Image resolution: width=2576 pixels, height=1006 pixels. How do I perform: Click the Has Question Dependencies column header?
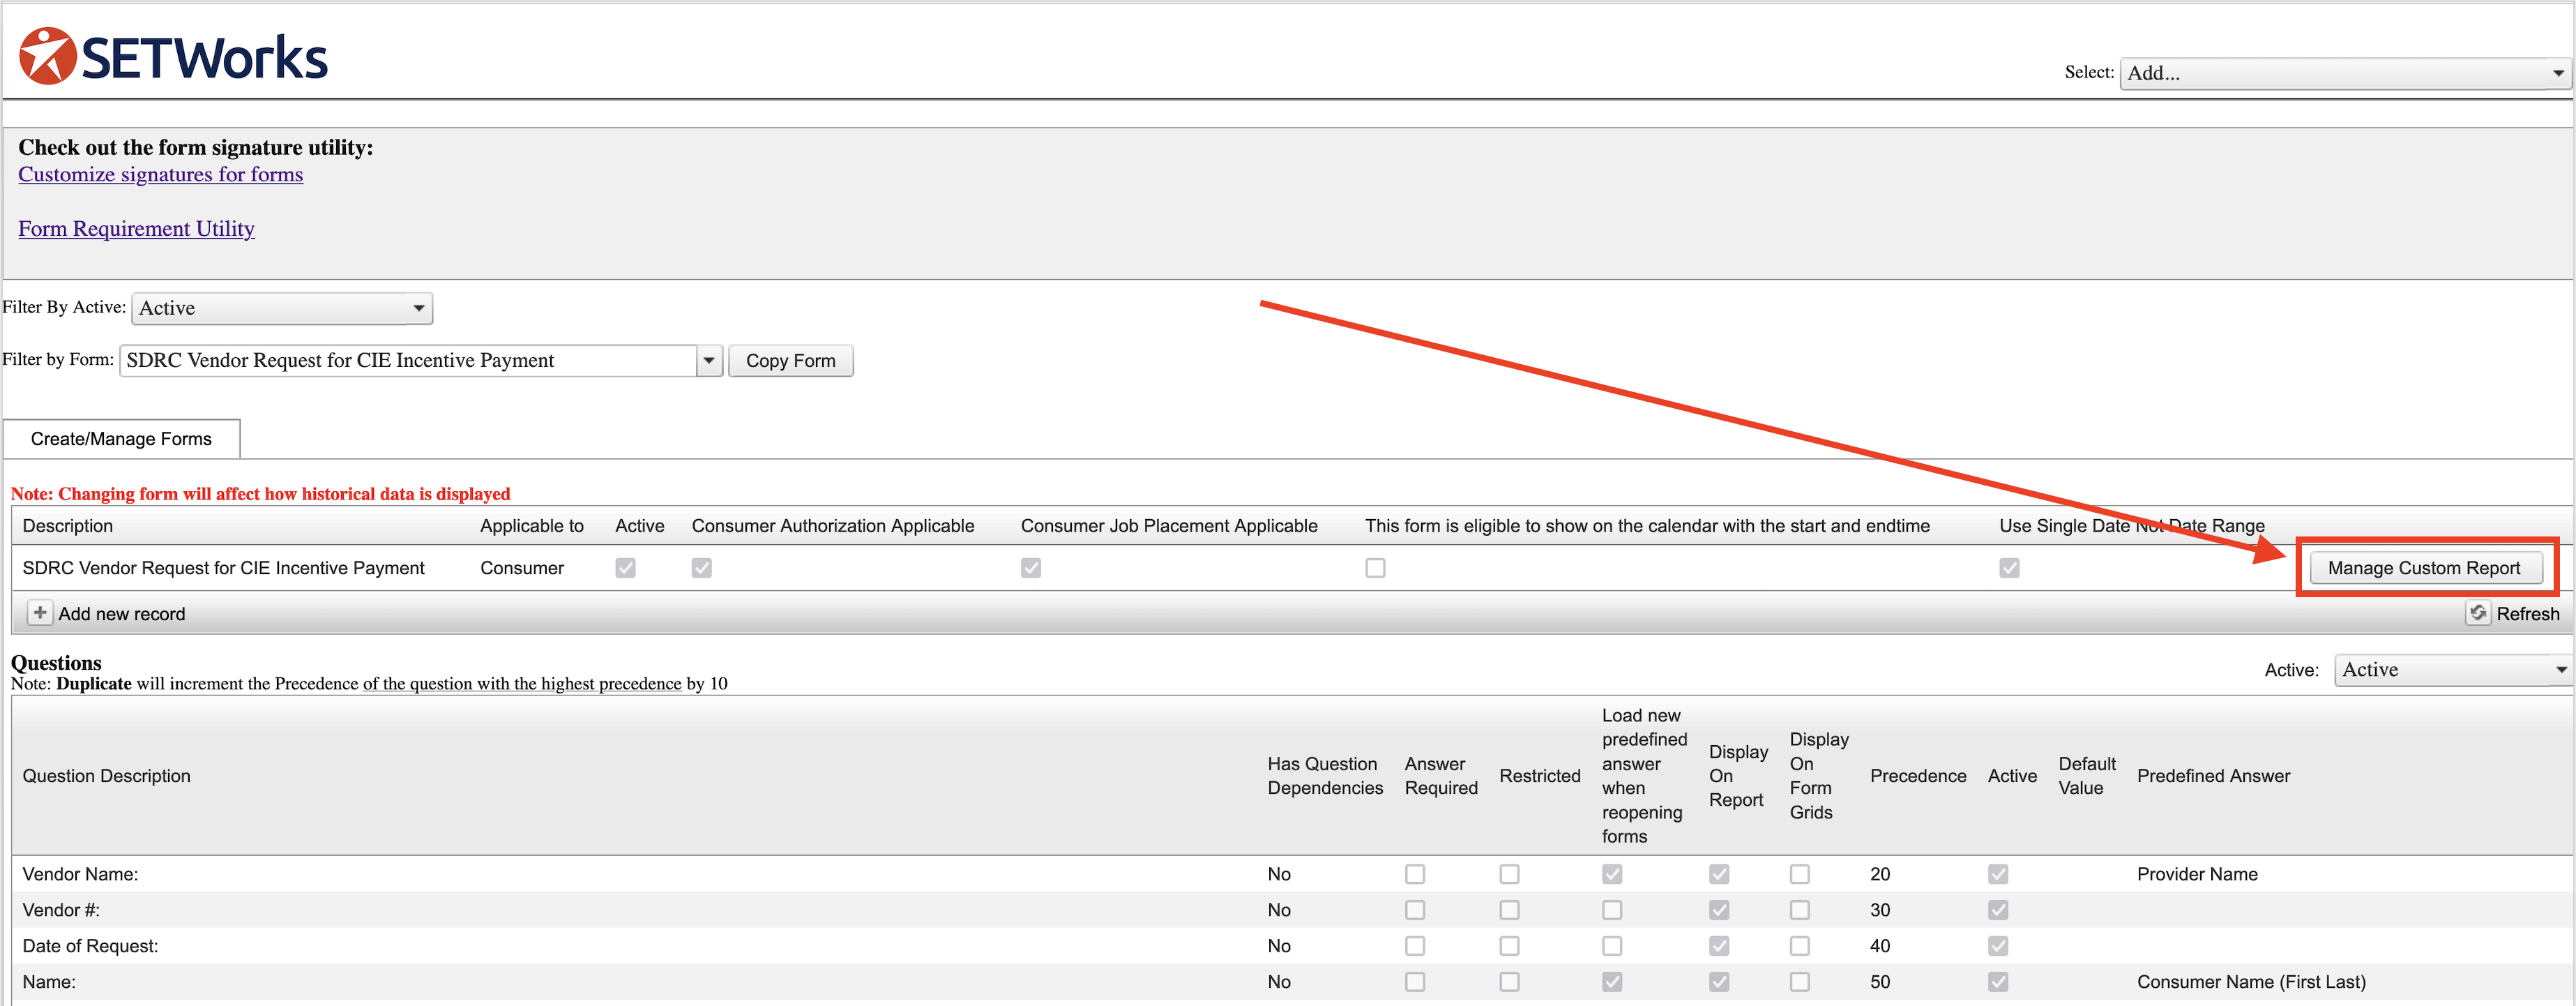[x=1325, y=776]
